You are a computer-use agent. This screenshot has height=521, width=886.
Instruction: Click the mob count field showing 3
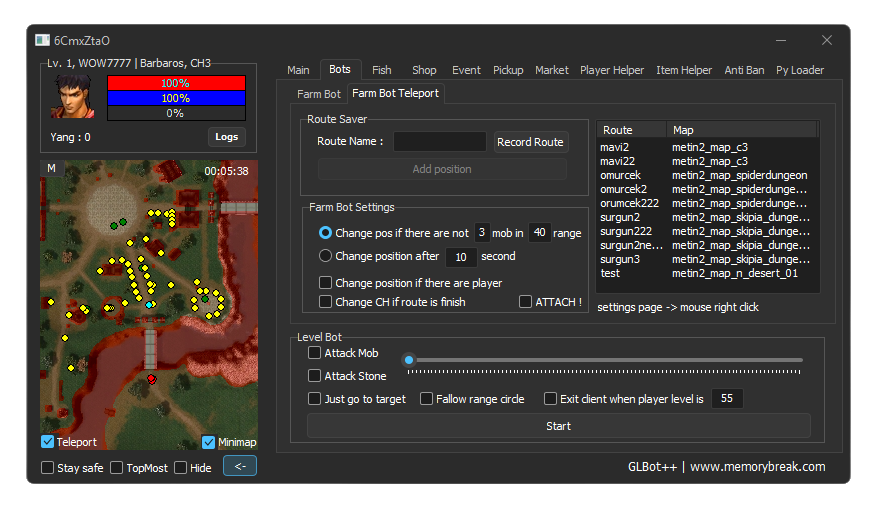[482, 232]
